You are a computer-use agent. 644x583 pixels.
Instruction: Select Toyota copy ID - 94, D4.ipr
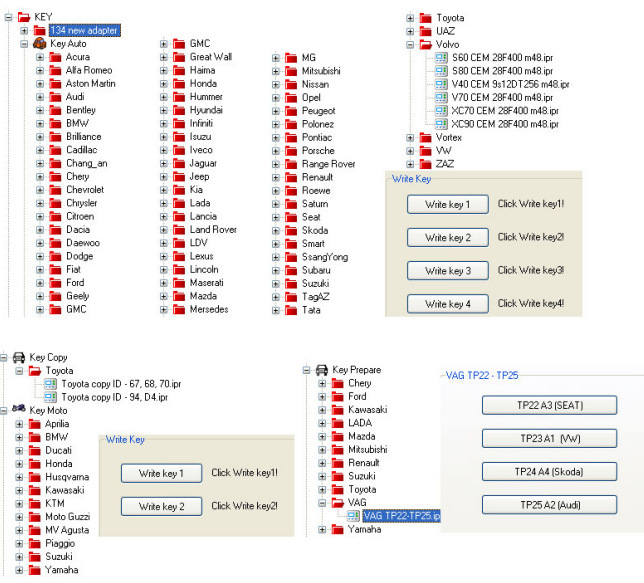[115, 397]
